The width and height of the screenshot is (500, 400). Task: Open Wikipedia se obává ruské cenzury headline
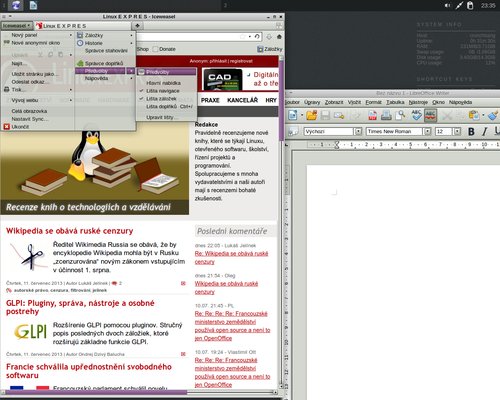point(70,231)
